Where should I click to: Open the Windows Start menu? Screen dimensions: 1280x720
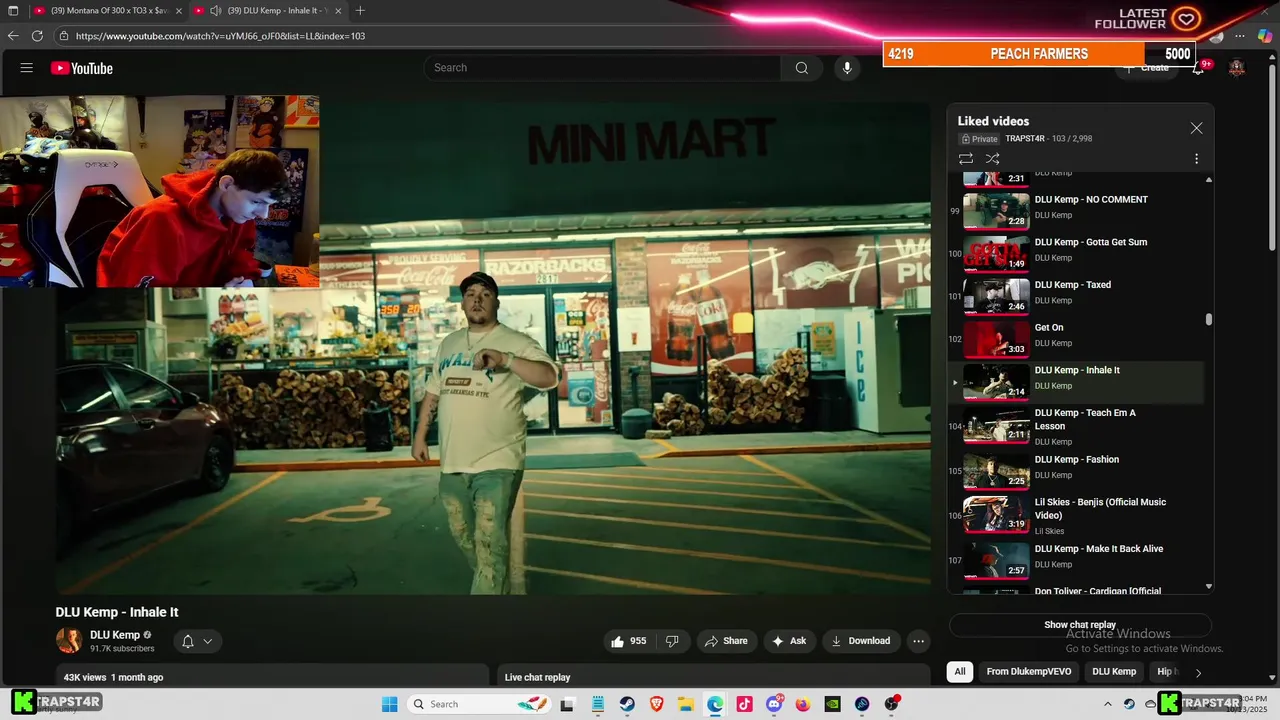(x=389, y=704)
